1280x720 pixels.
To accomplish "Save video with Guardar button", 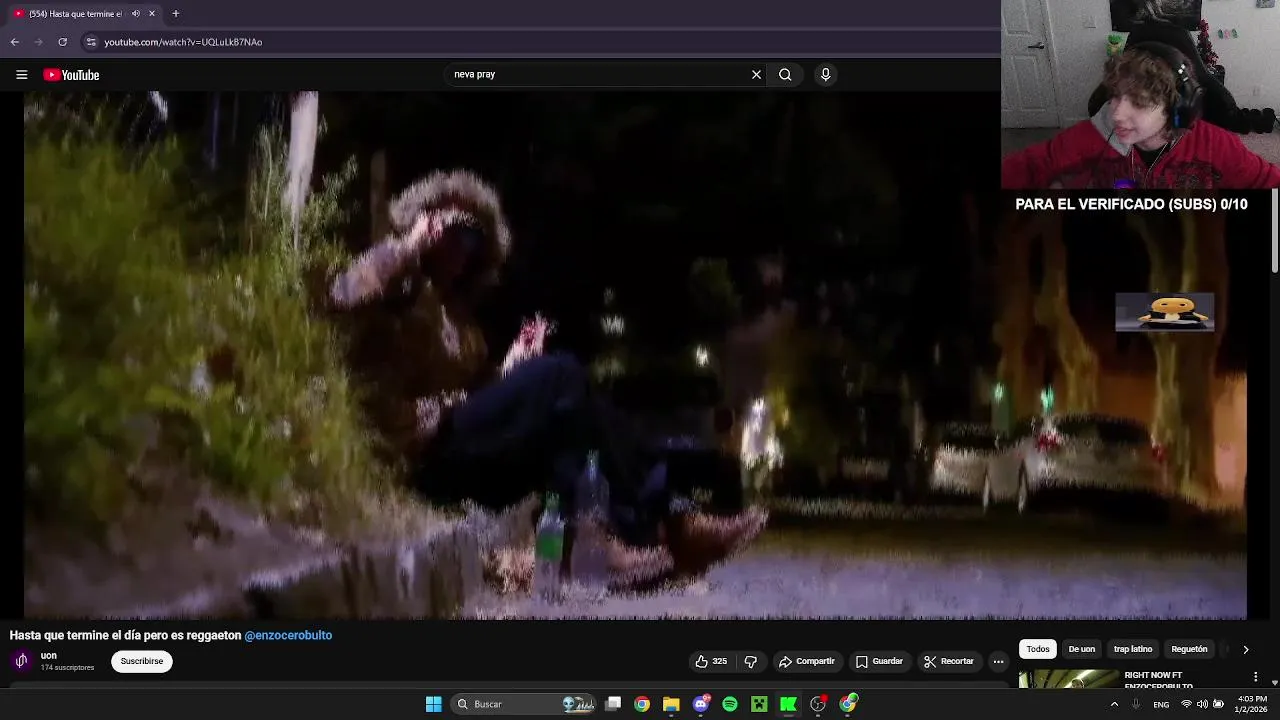I will pos(879,661).
